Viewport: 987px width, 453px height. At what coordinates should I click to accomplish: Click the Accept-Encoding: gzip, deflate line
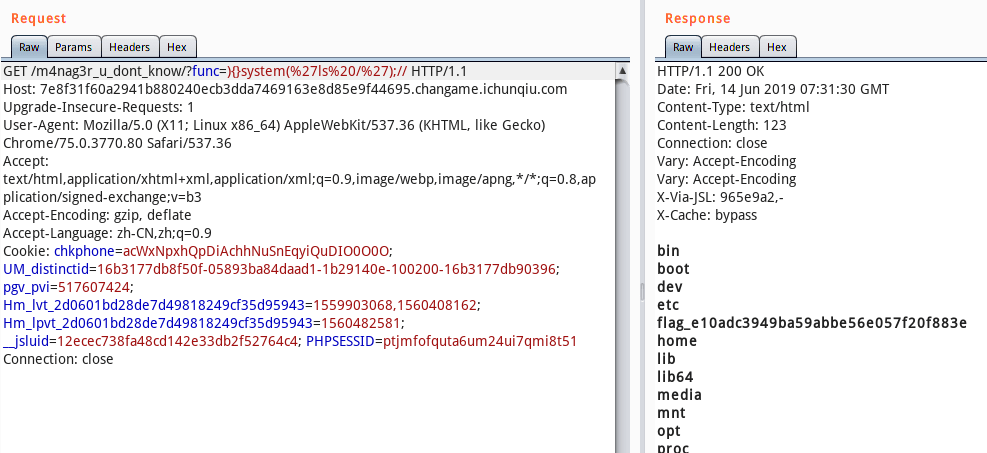point(97,215)
